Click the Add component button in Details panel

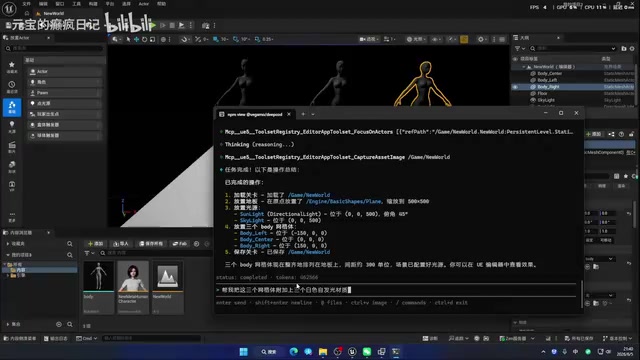[594, 134]
